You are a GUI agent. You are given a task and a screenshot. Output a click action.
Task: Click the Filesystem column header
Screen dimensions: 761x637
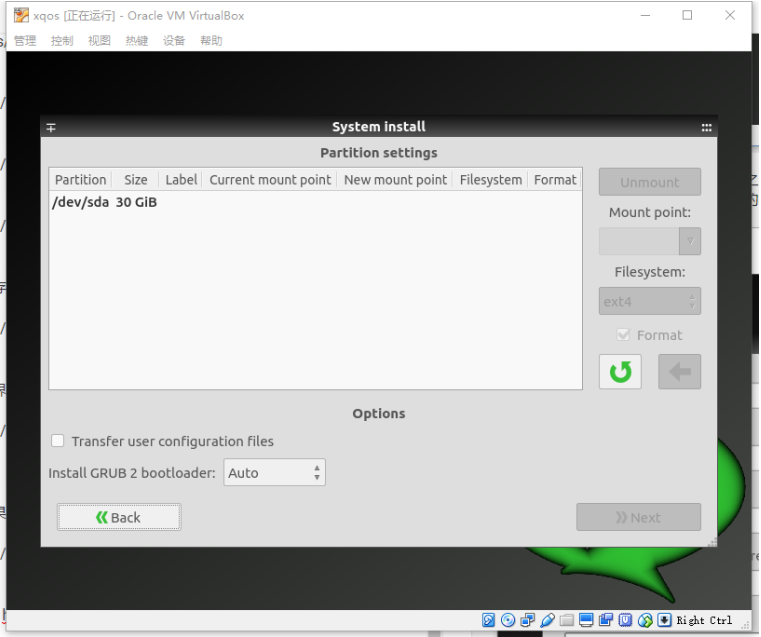click(491, 180)
